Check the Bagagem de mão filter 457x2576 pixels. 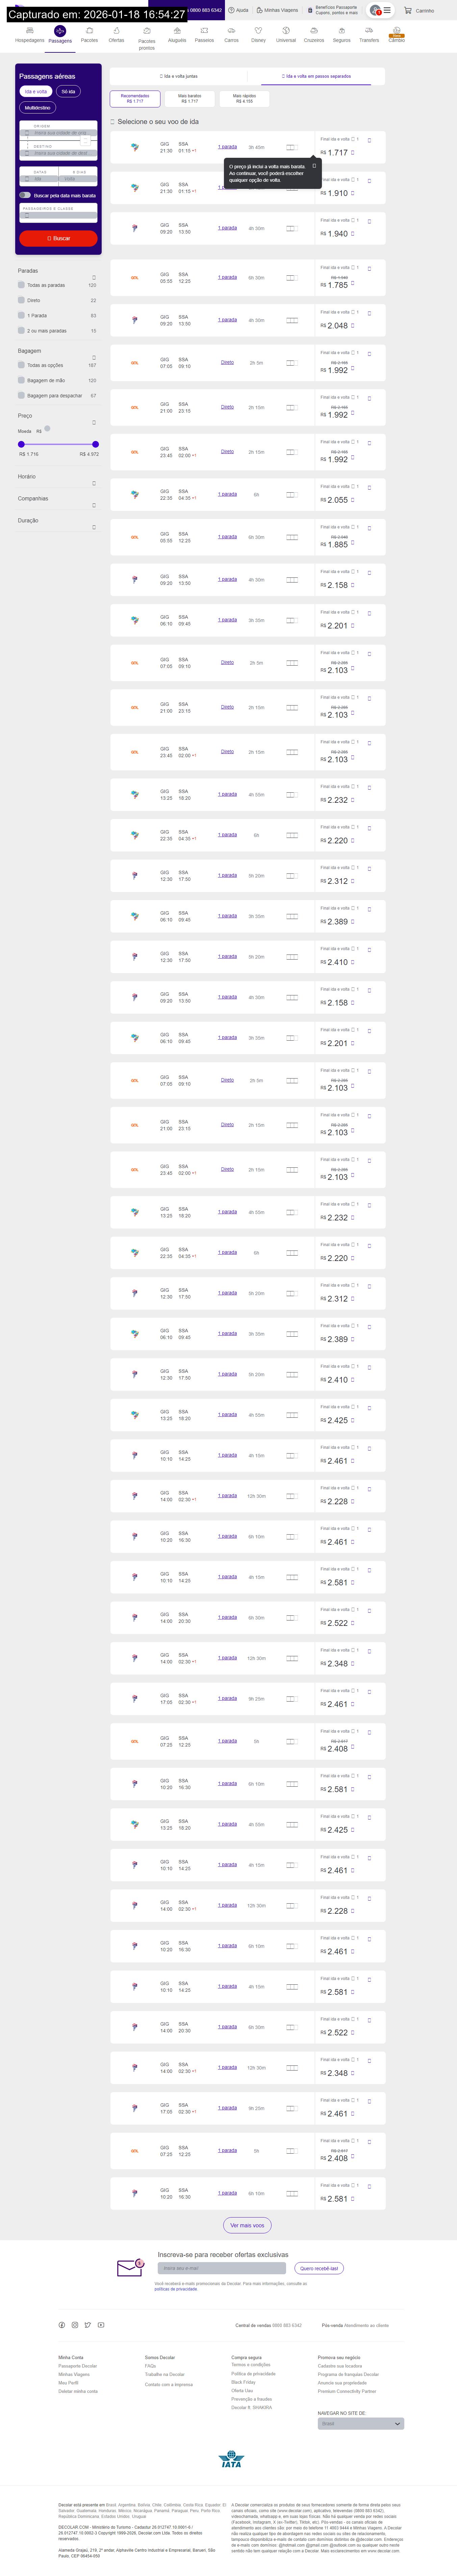point(21,380)
